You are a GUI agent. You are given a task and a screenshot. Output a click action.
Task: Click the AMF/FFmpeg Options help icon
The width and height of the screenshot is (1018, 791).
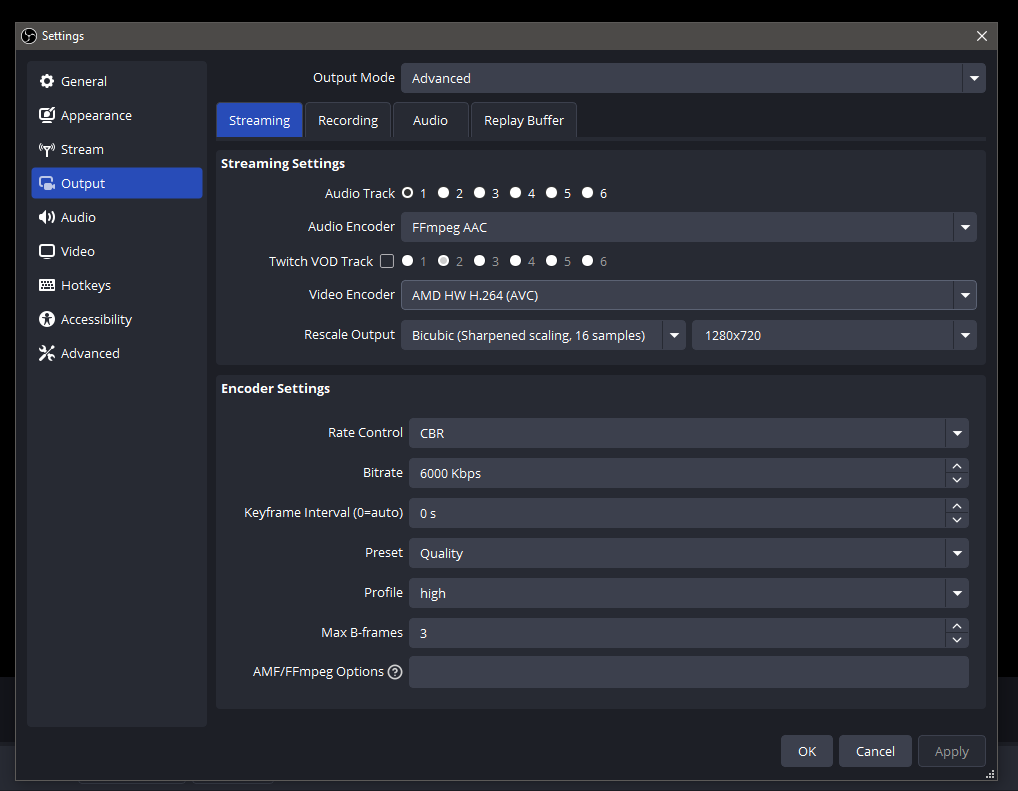(x=395, y=672)
